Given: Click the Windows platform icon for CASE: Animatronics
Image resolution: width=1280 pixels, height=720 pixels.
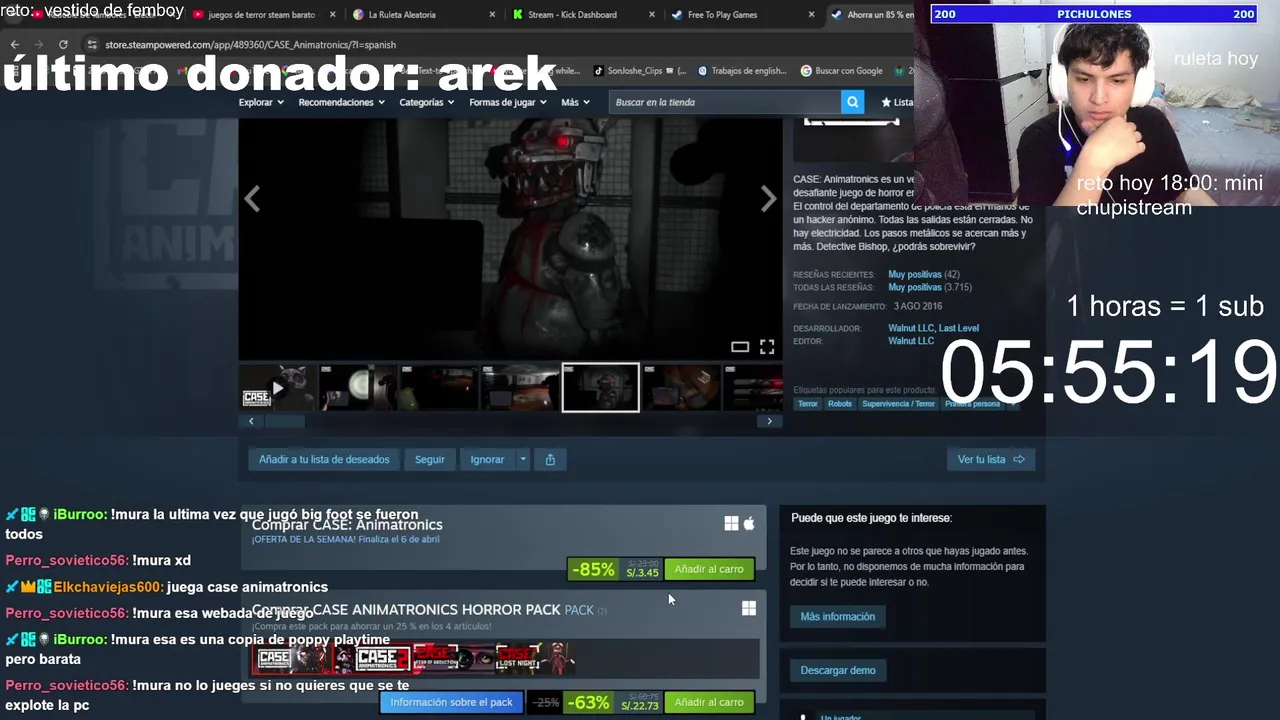Looking at the screenshot, I should coord(731,524).
